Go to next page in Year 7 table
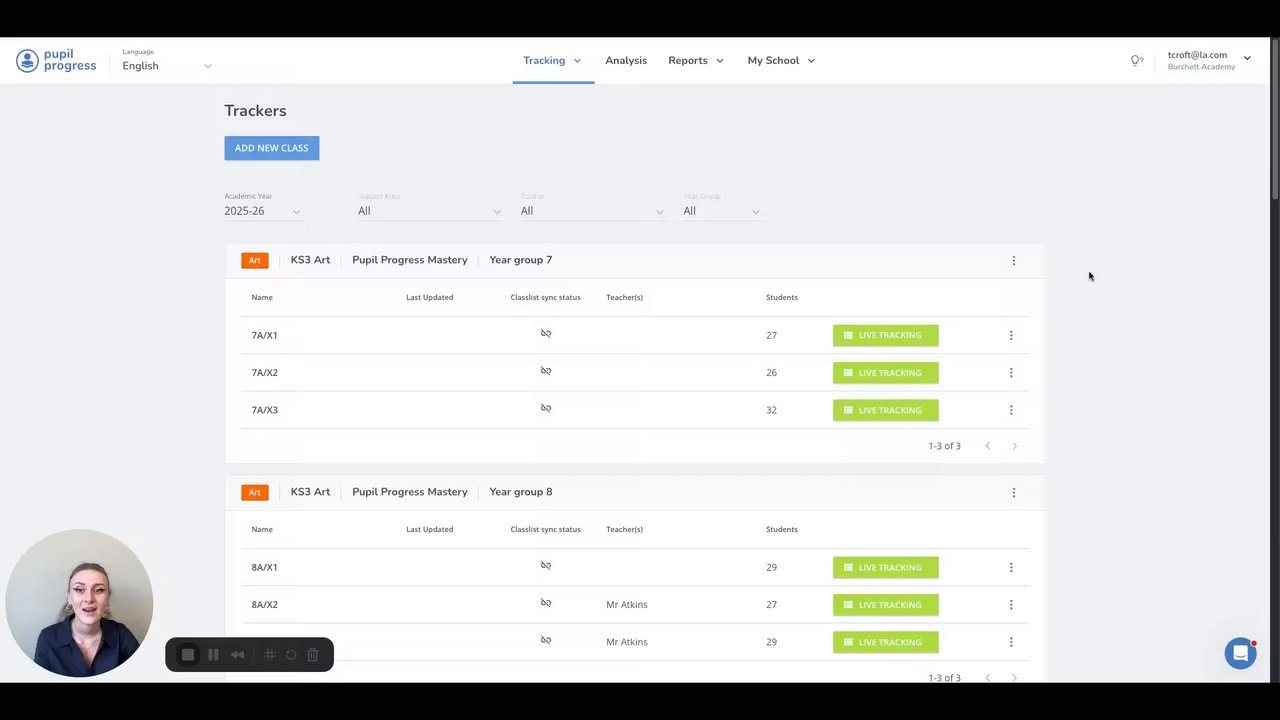 [1014, 446]
